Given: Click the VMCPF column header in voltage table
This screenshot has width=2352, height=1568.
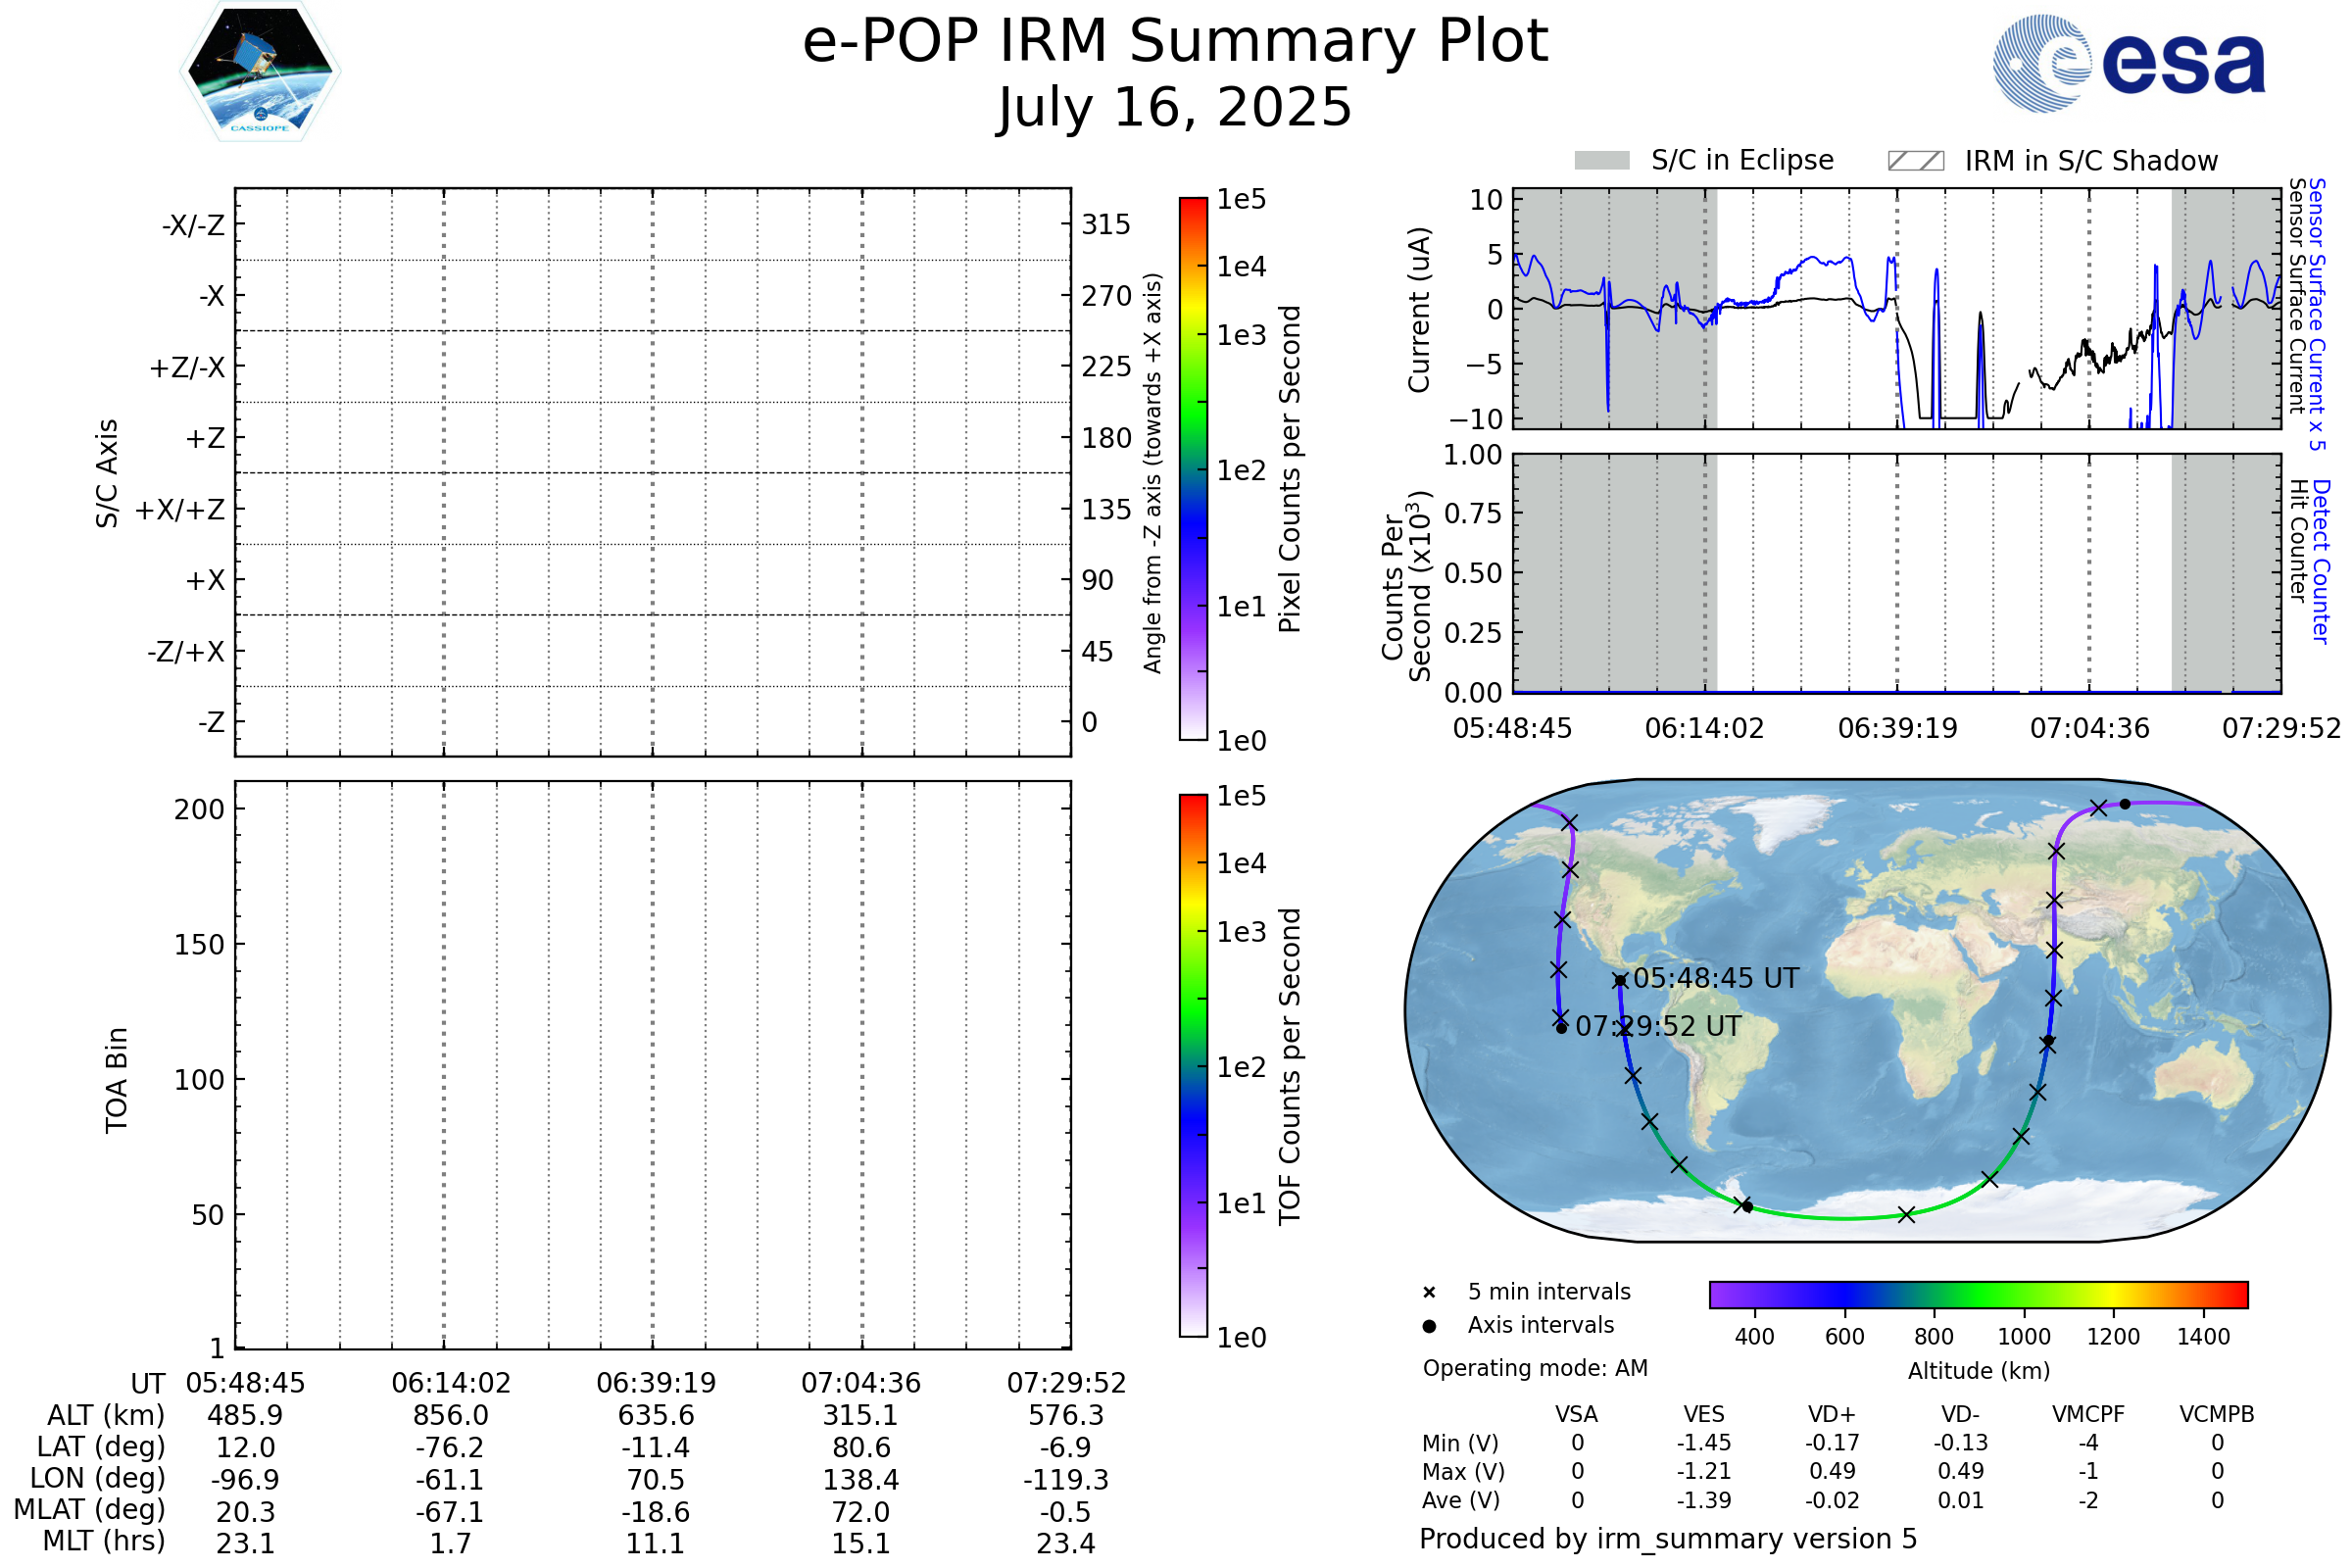Looking at the screenshot, I should point(2088,1414).
